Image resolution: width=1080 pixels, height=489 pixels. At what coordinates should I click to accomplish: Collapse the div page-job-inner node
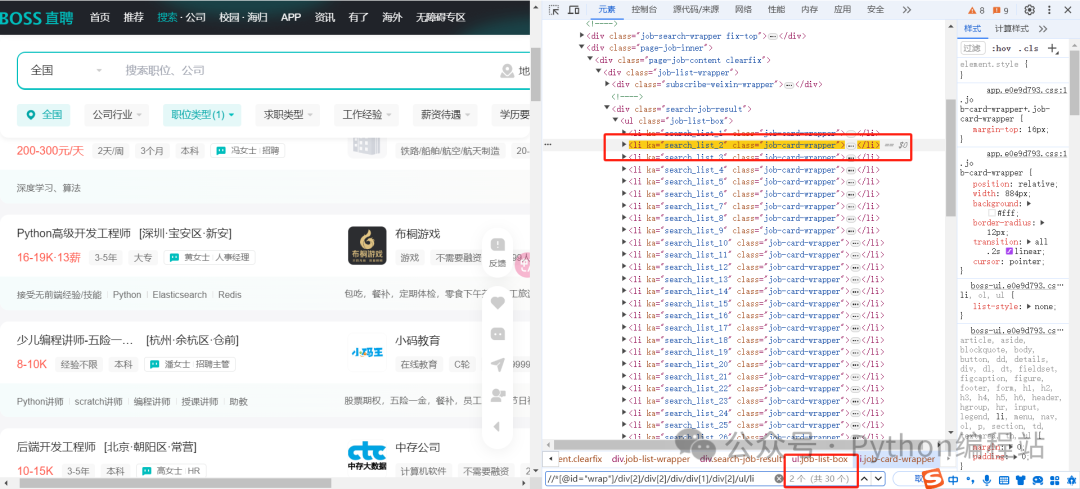(582, 48)
